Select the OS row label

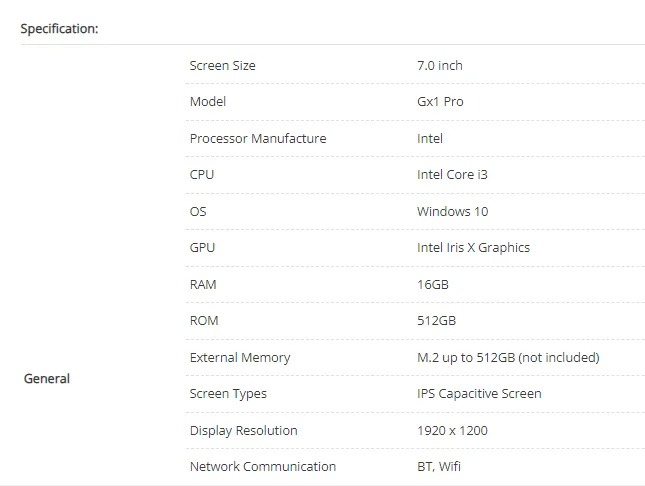click(198, 212)
